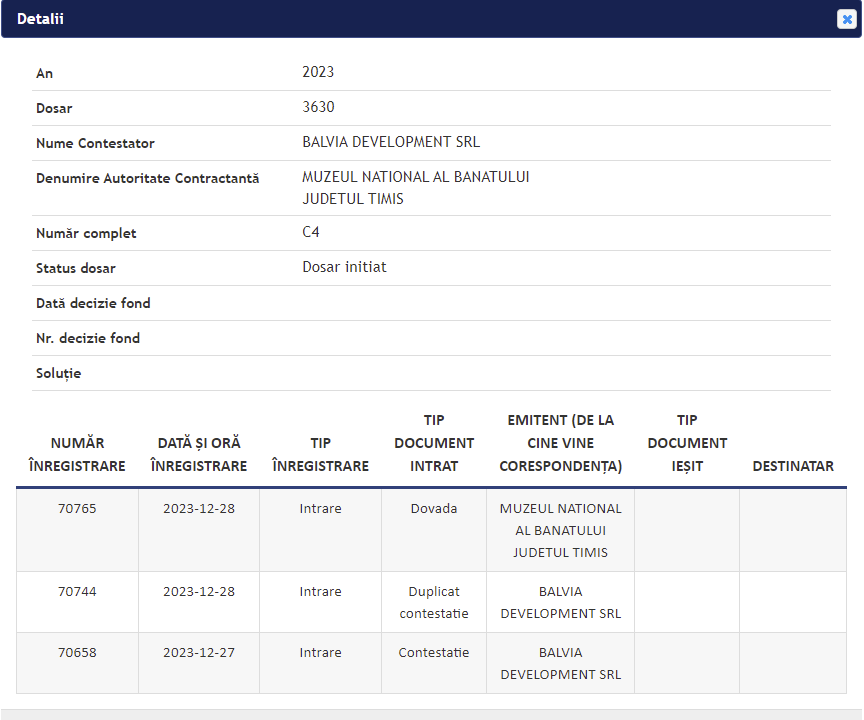864x720 pixels.
Task: Click the Emitent column header
Action: click(560, 443)
